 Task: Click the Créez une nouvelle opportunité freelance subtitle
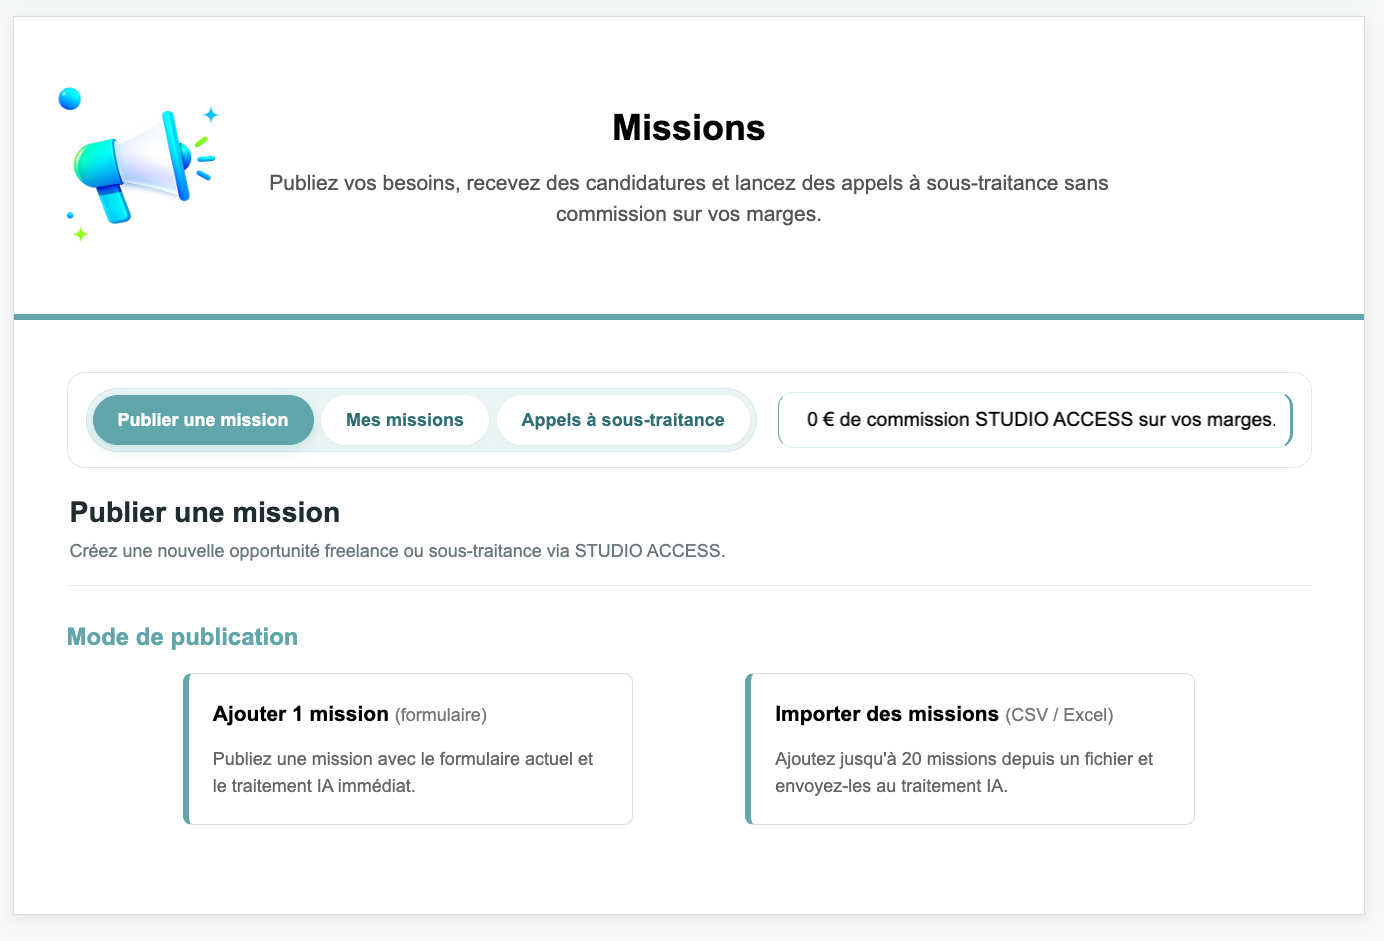point(397,551)
